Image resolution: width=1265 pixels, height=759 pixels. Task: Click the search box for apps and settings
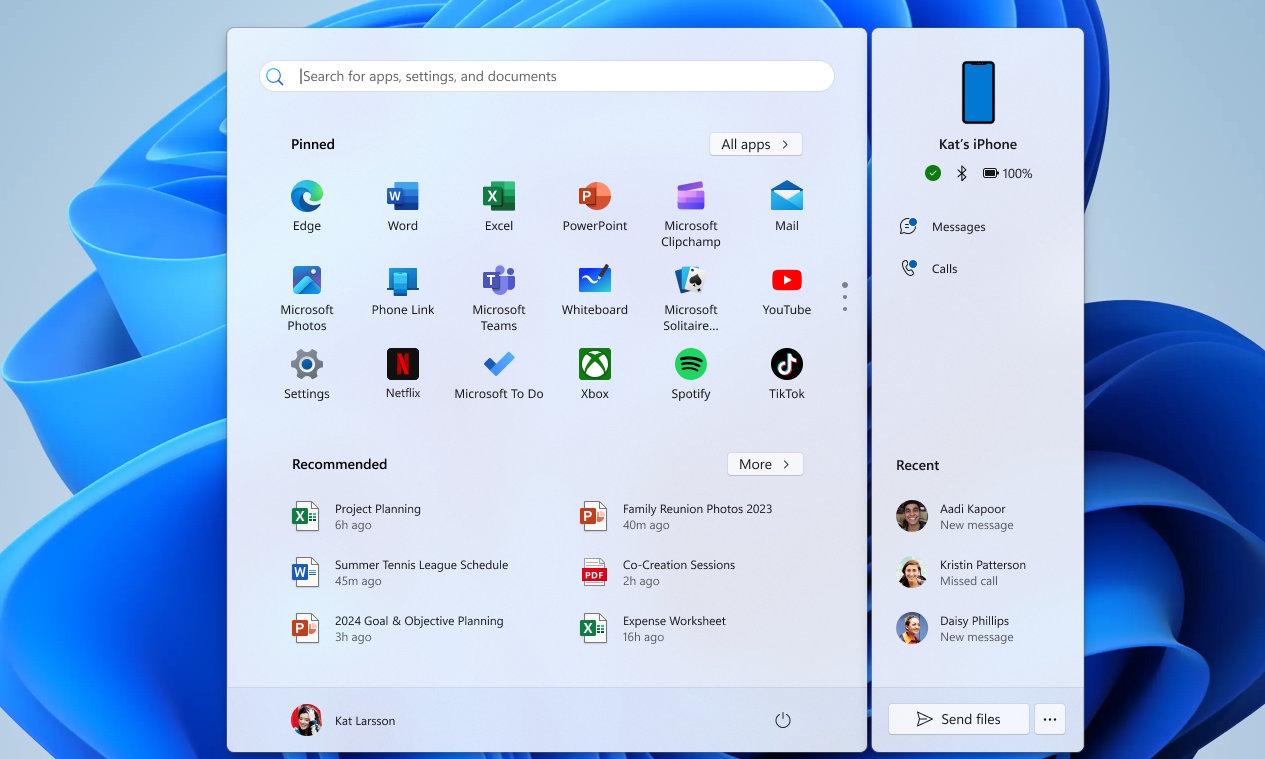click(x=546, y=76)
